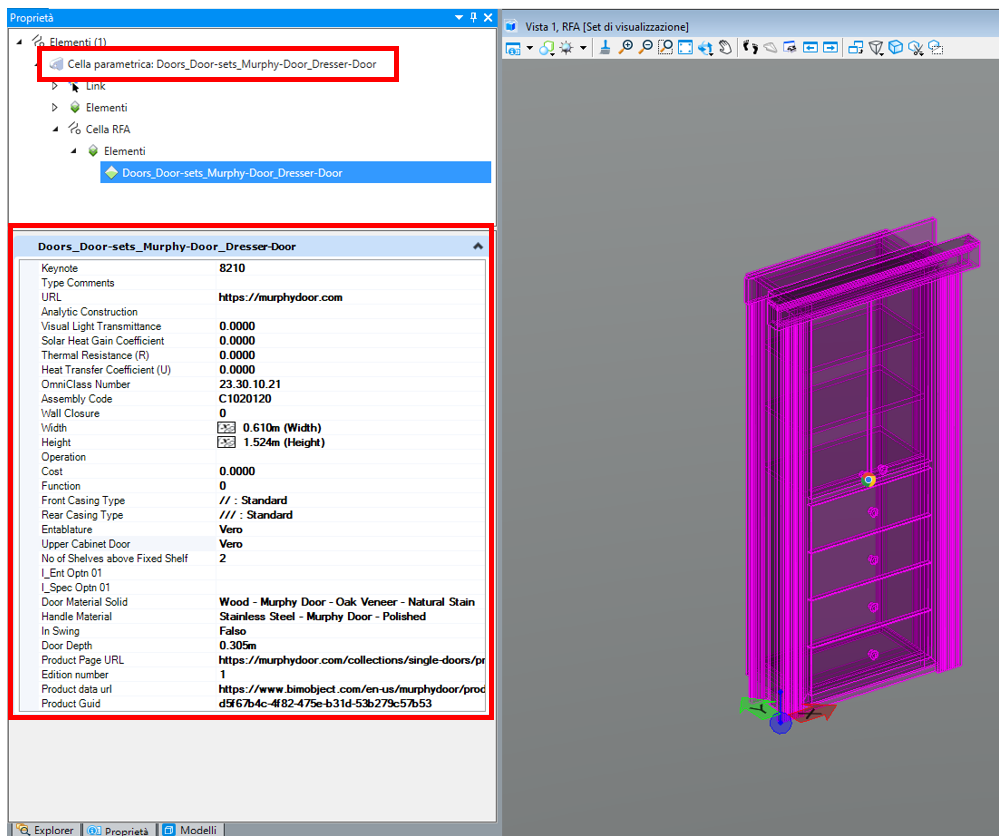This screenshot has height=837, width=1002.
Task: Click the Assembly Code value C1020120
Action: (245, 399)
